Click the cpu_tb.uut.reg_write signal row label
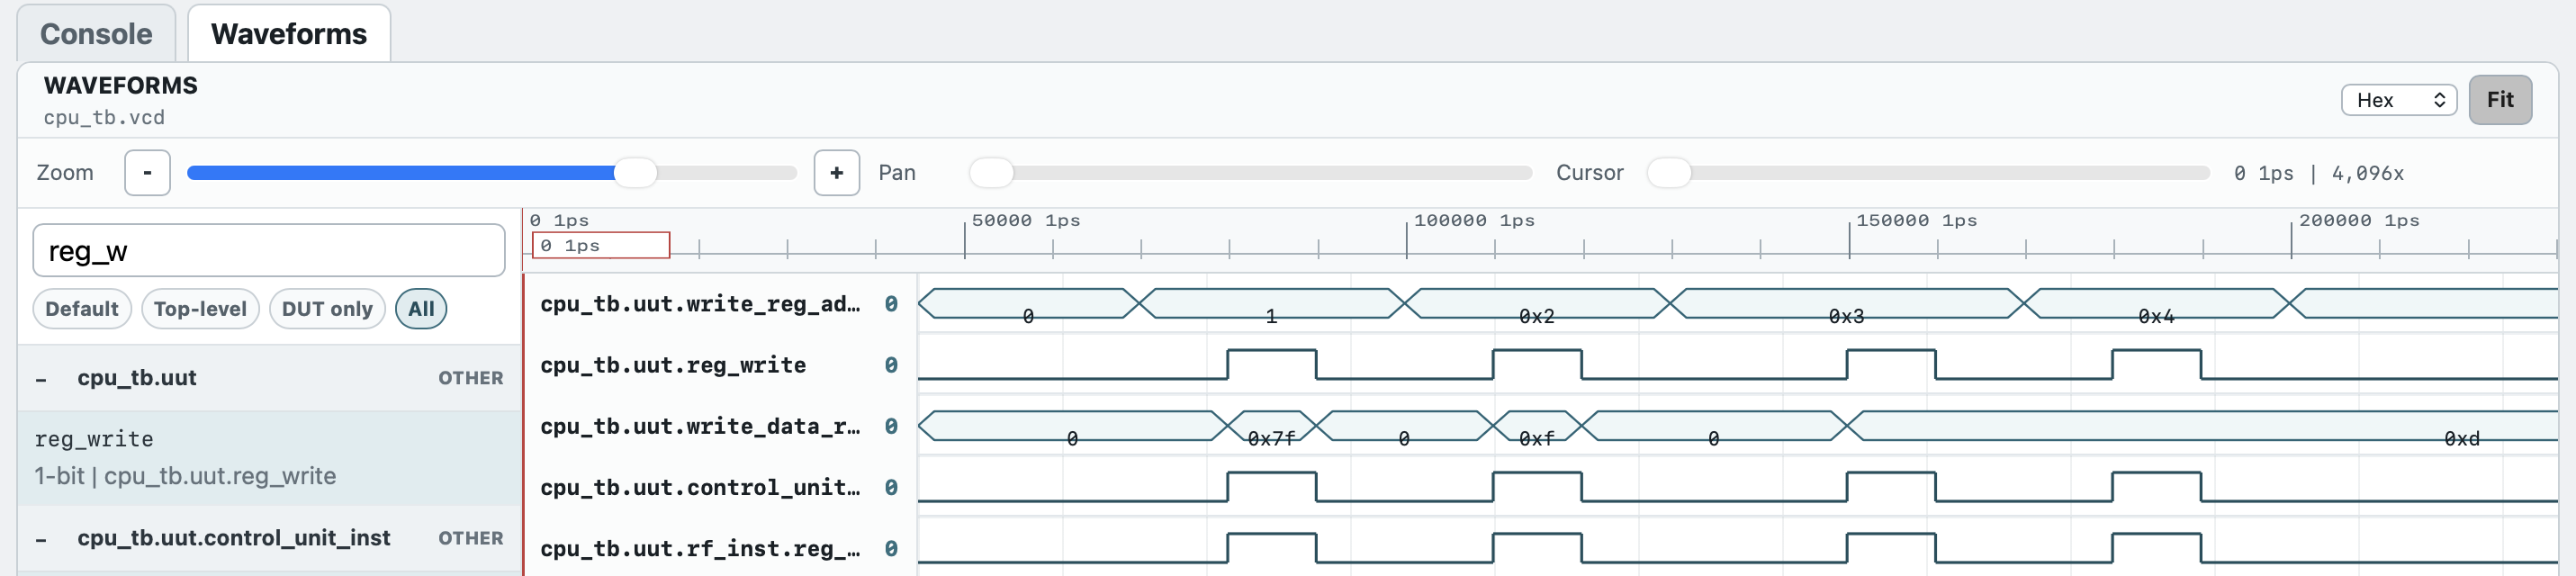 point(673,365)
